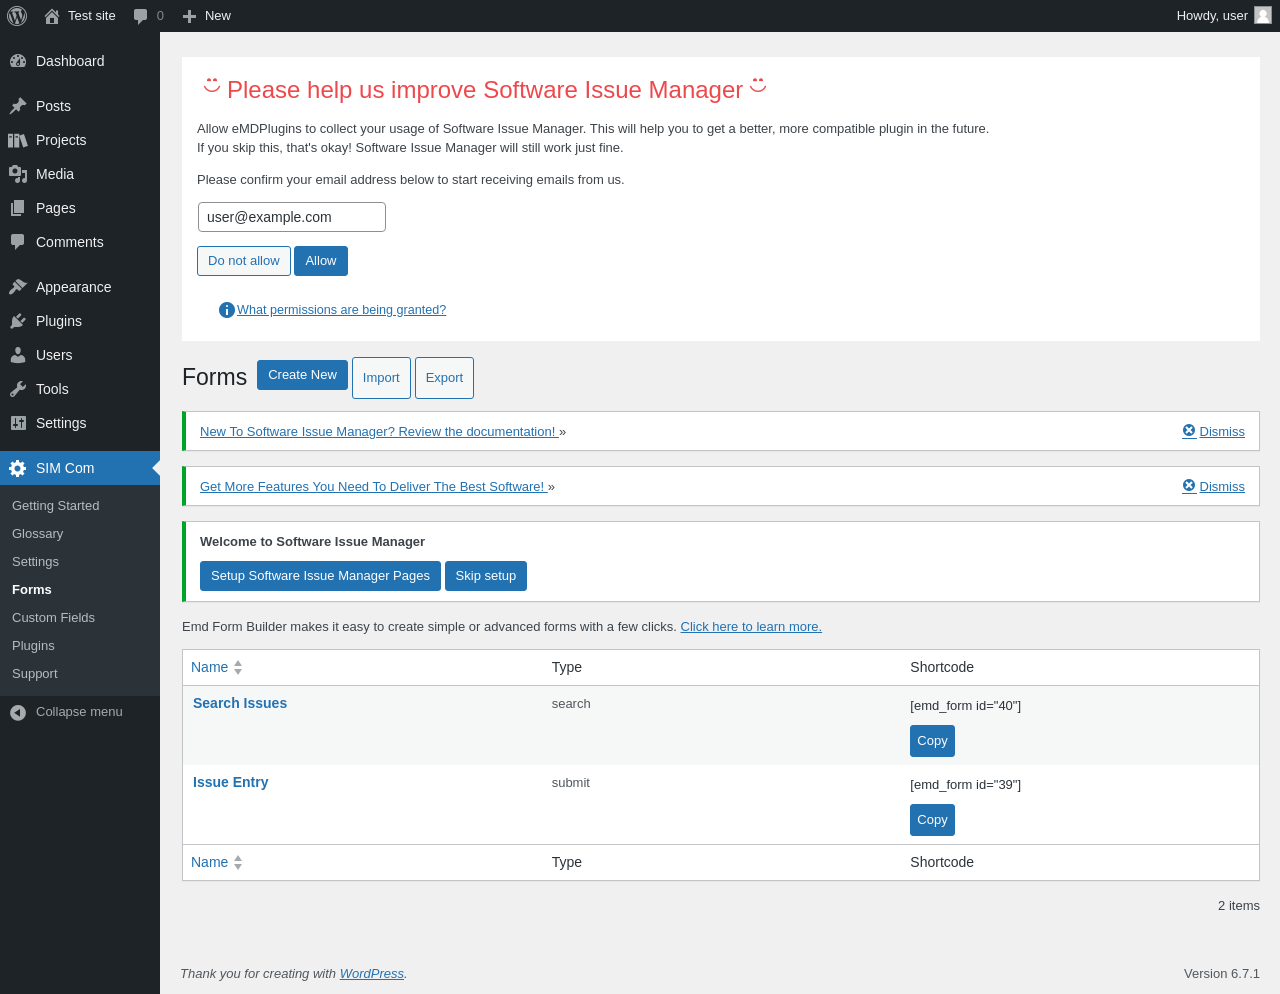Click the shortcode text [emd_form id="40"]
This screenshot has width=1280, height=994.
pos(965,706)
